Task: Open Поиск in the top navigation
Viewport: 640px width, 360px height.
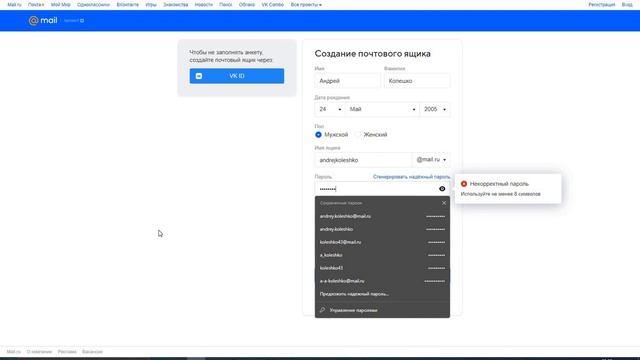Action: (x=226, y=5)
